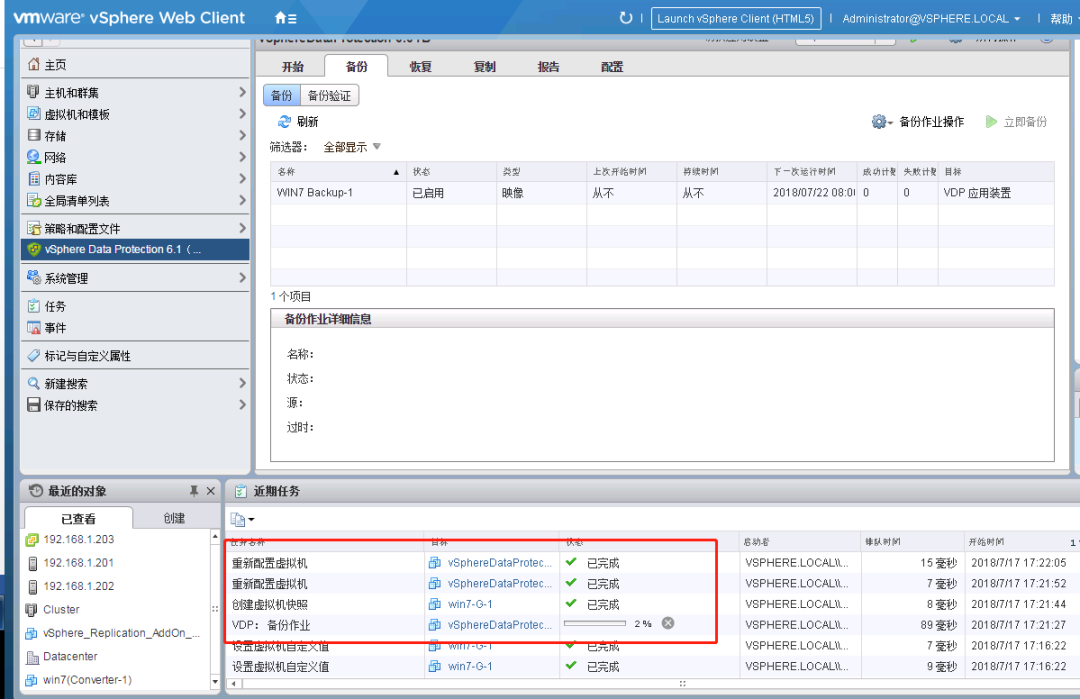Viewport: 1080px width, 699px height.
Task: Open 主机和群集 hosts and clusters icon
Action: (x=33, y=92)
